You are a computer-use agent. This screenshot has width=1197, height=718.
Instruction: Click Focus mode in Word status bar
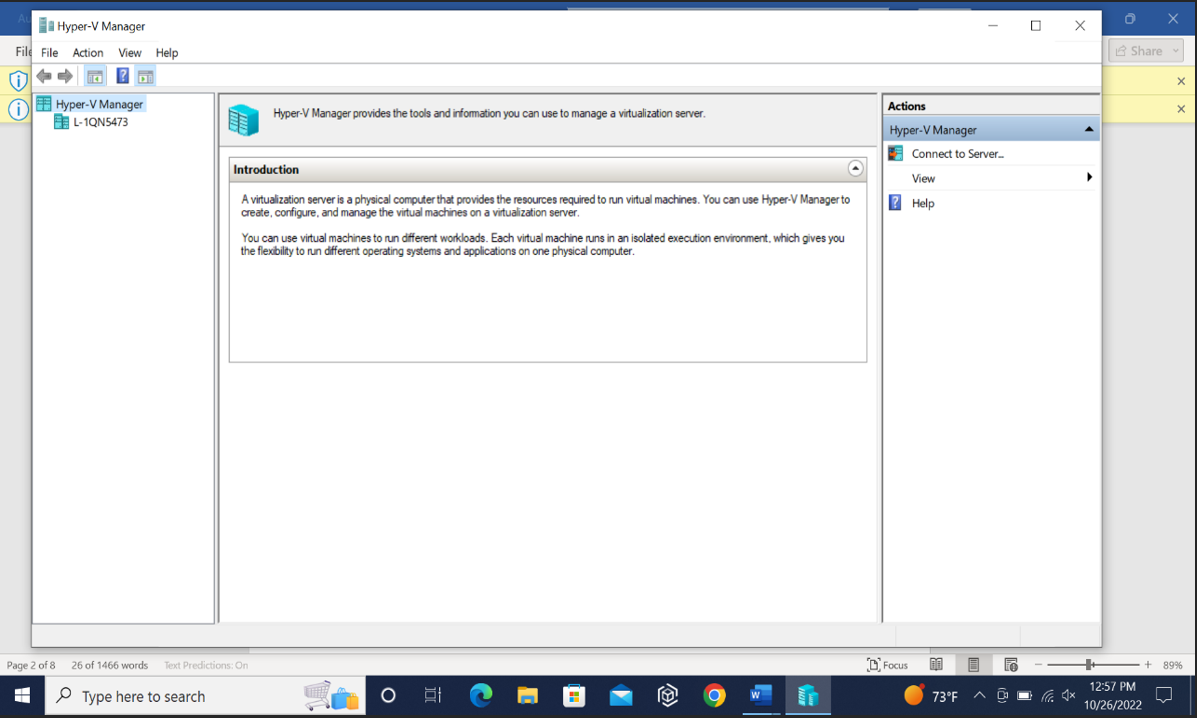pyautogui.click(x=887, y=665)
